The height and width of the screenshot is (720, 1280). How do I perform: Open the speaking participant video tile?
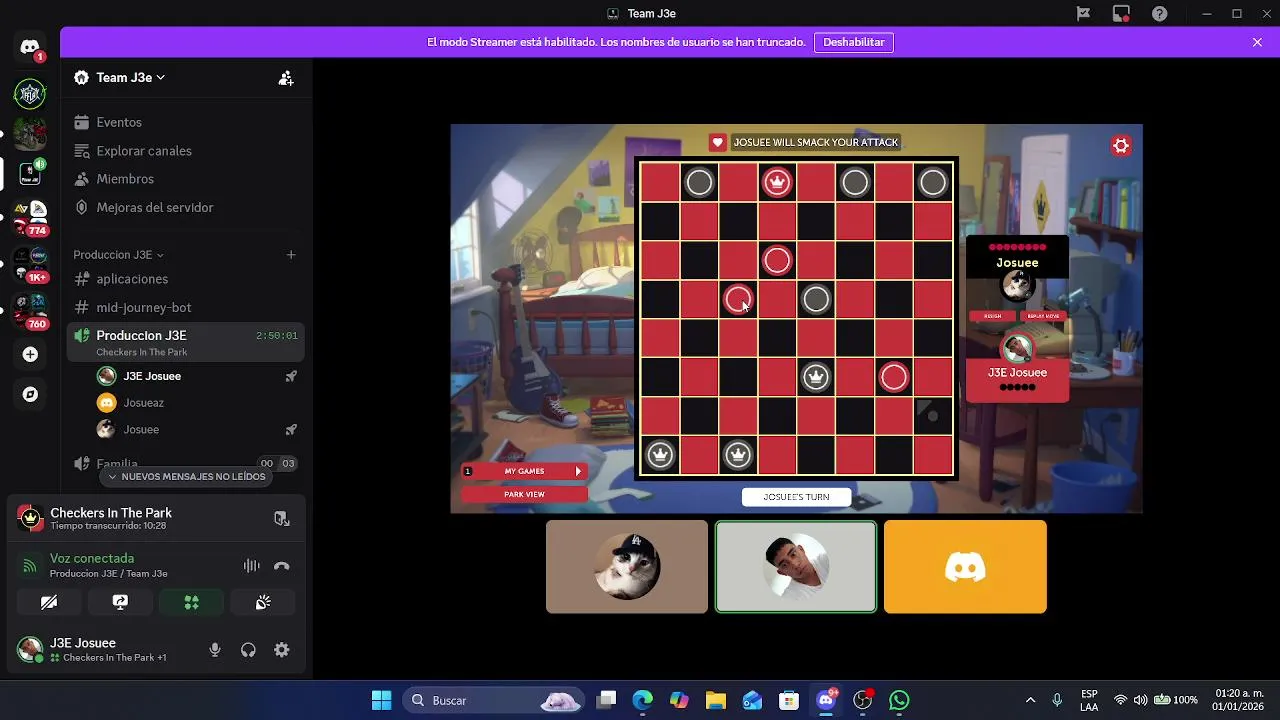[x=796, y=567]
